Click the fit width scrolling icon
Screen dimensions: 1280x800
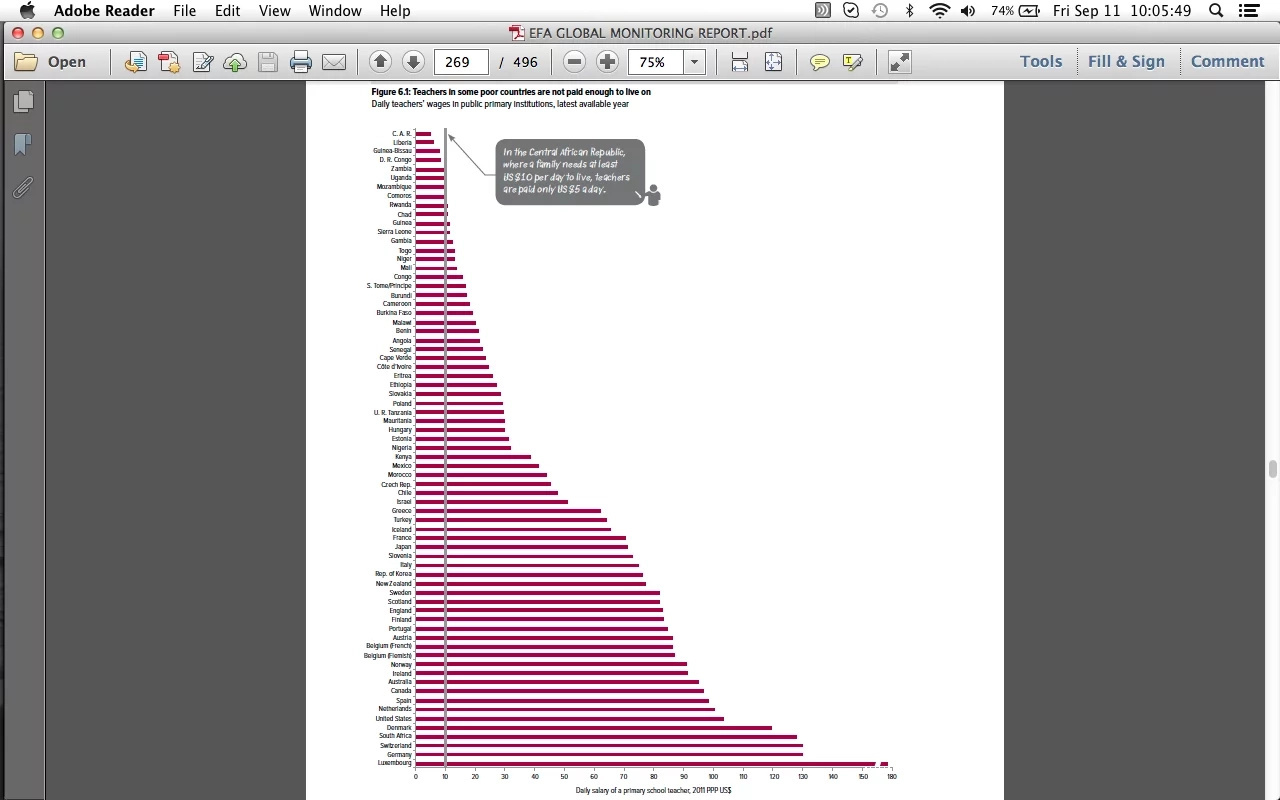click(x=740, y=62)
